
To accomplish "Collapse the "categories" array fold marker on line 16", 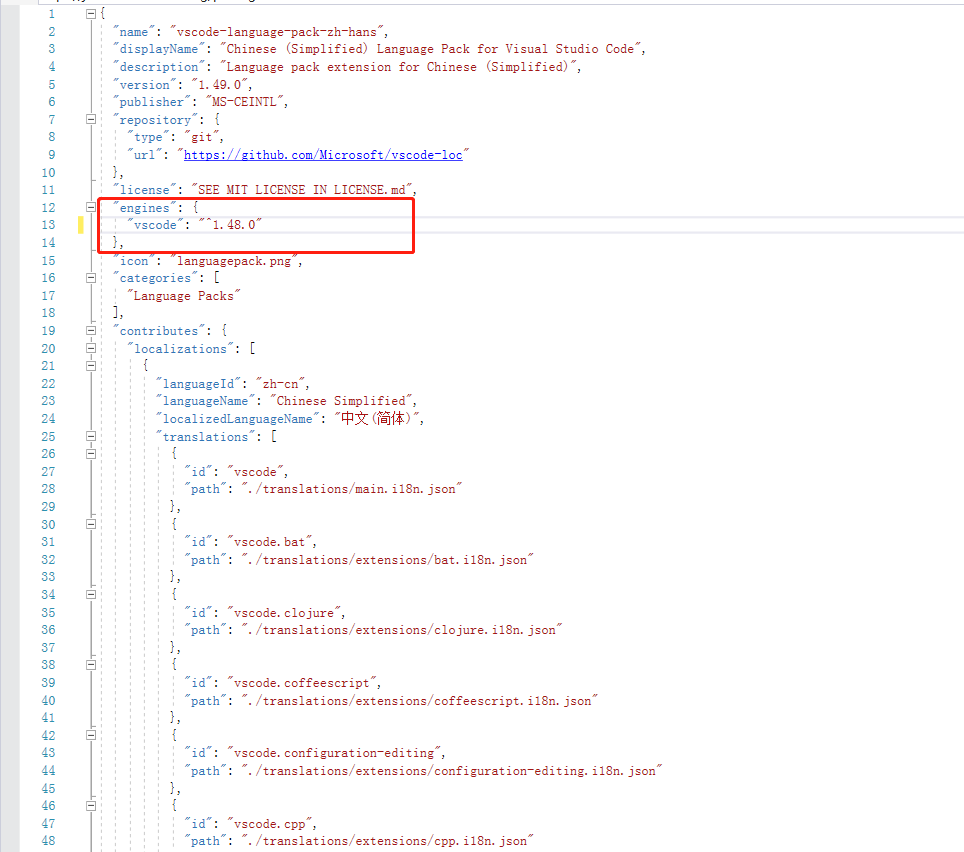I will click(x=91, y=278).
